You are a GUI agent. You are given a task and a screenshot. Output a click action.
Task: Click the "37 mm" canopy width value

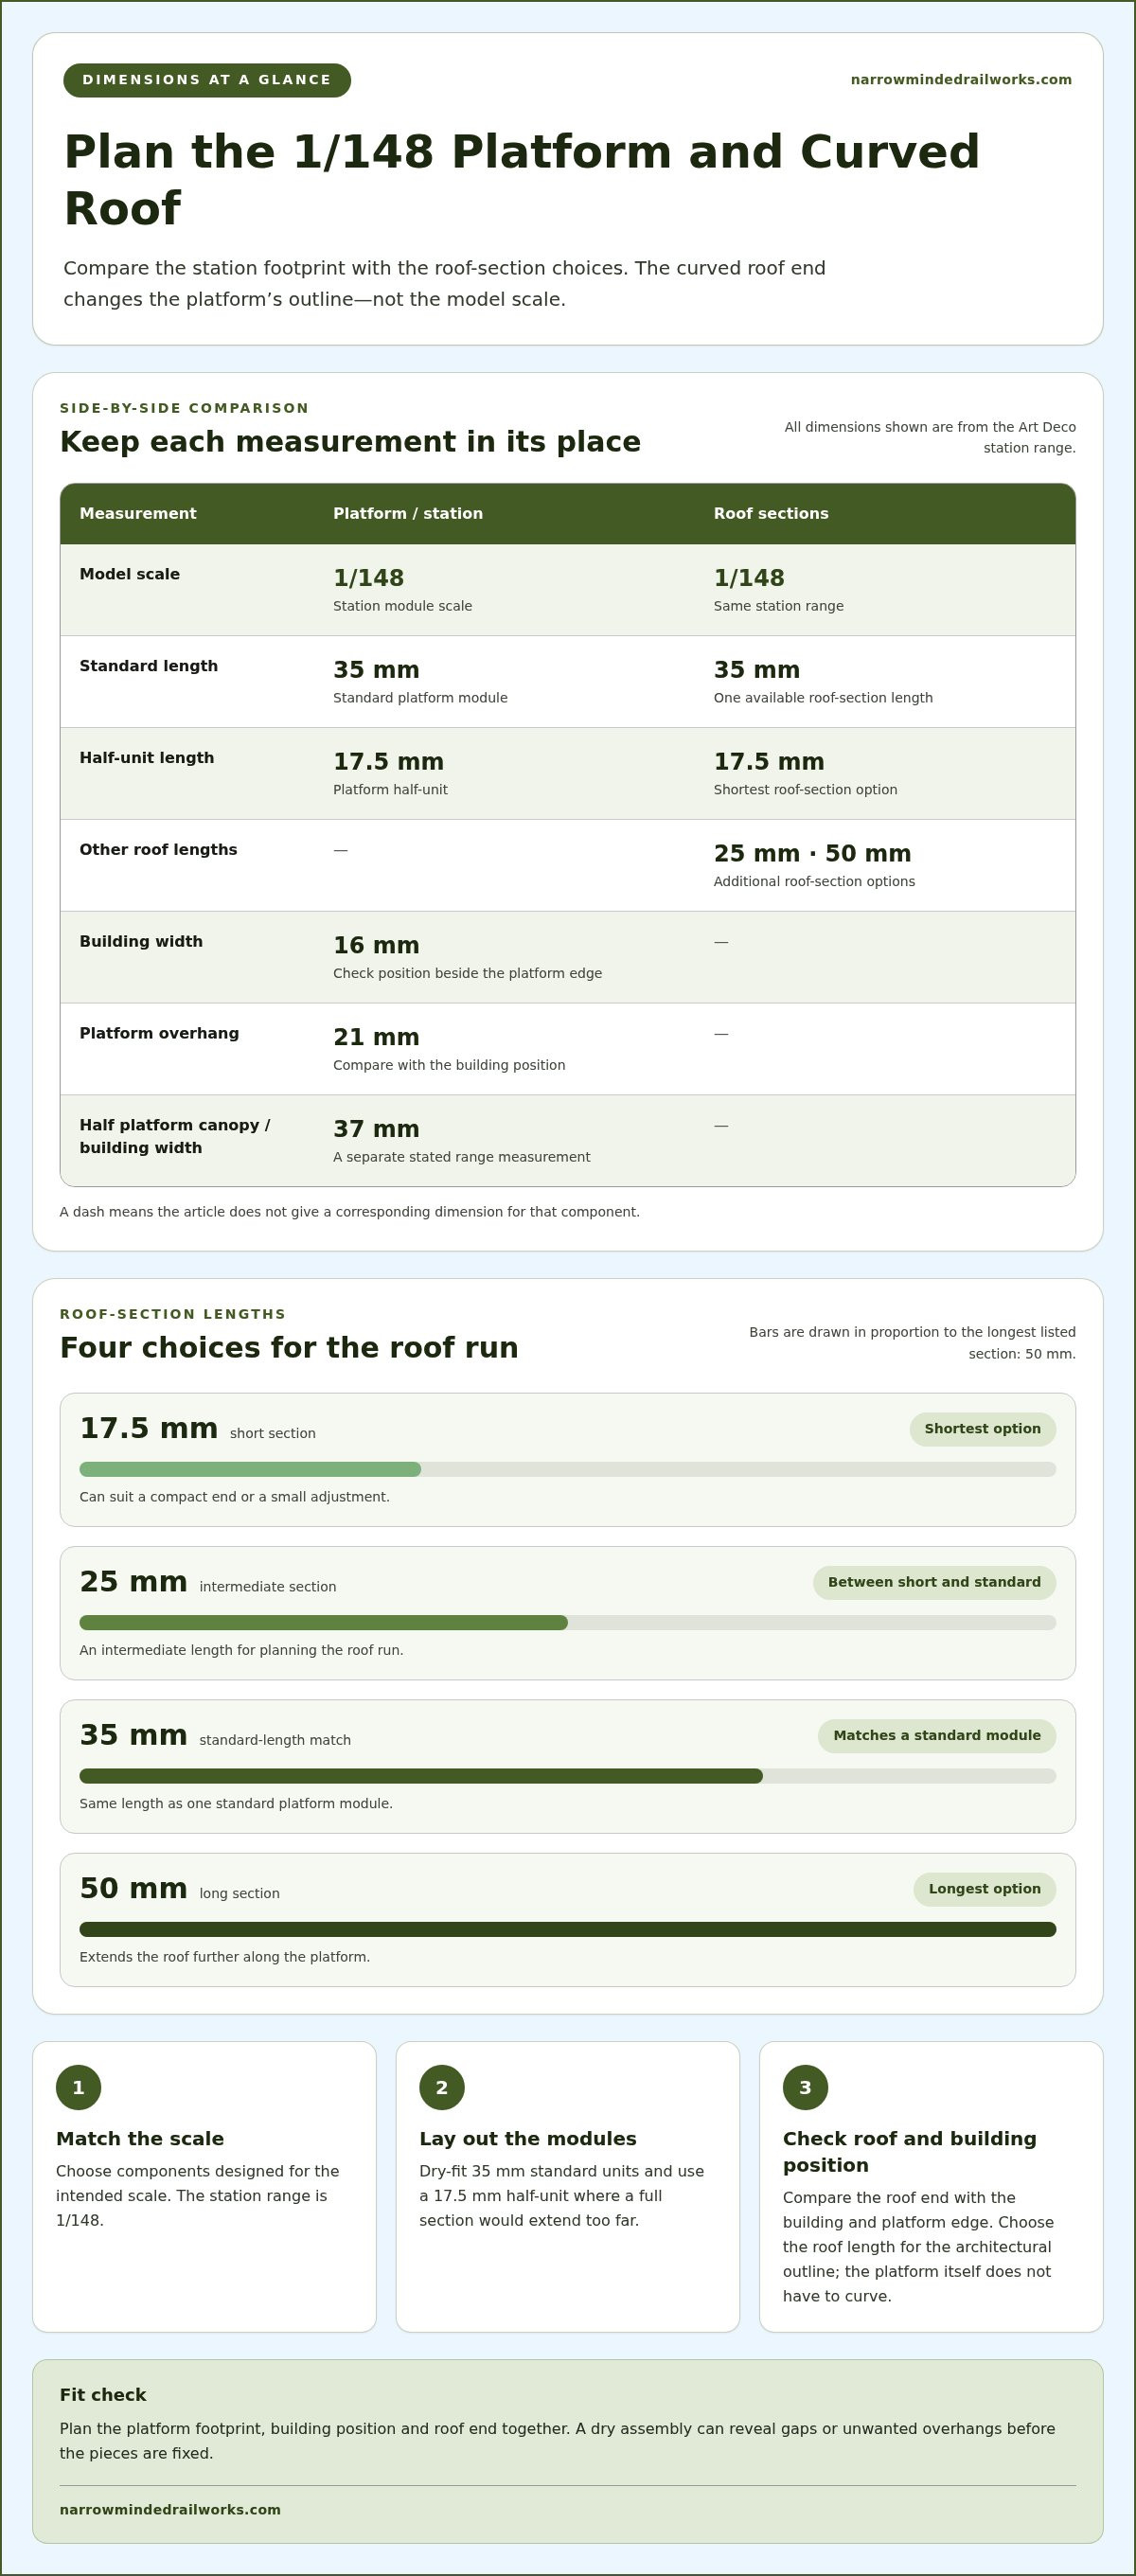376,1129
